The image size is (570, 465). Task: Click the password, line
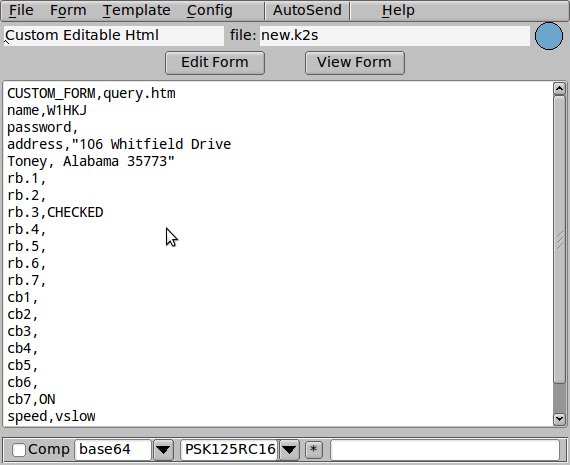43,128
